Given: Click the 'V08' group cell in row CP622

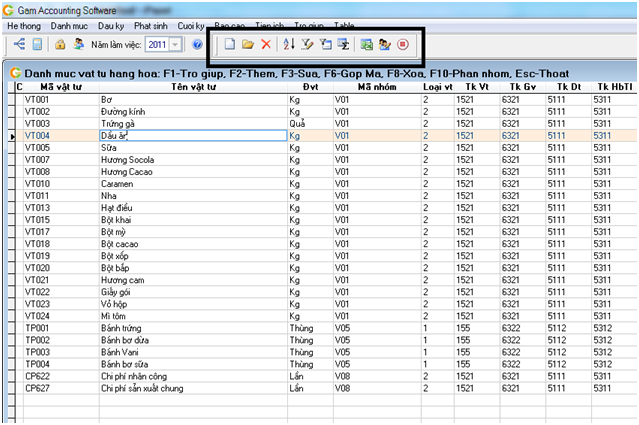Looking at the screenshot, I should coord(377,376).
